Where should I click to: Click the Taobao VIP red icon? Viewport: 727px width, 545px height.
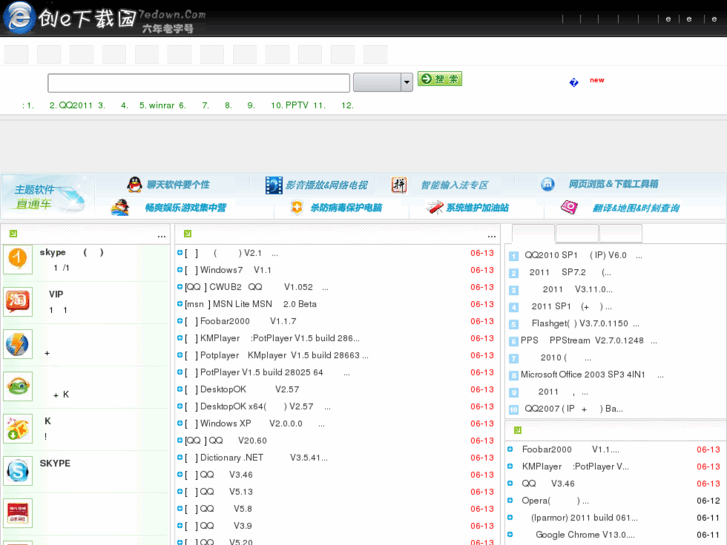[18, 301]
